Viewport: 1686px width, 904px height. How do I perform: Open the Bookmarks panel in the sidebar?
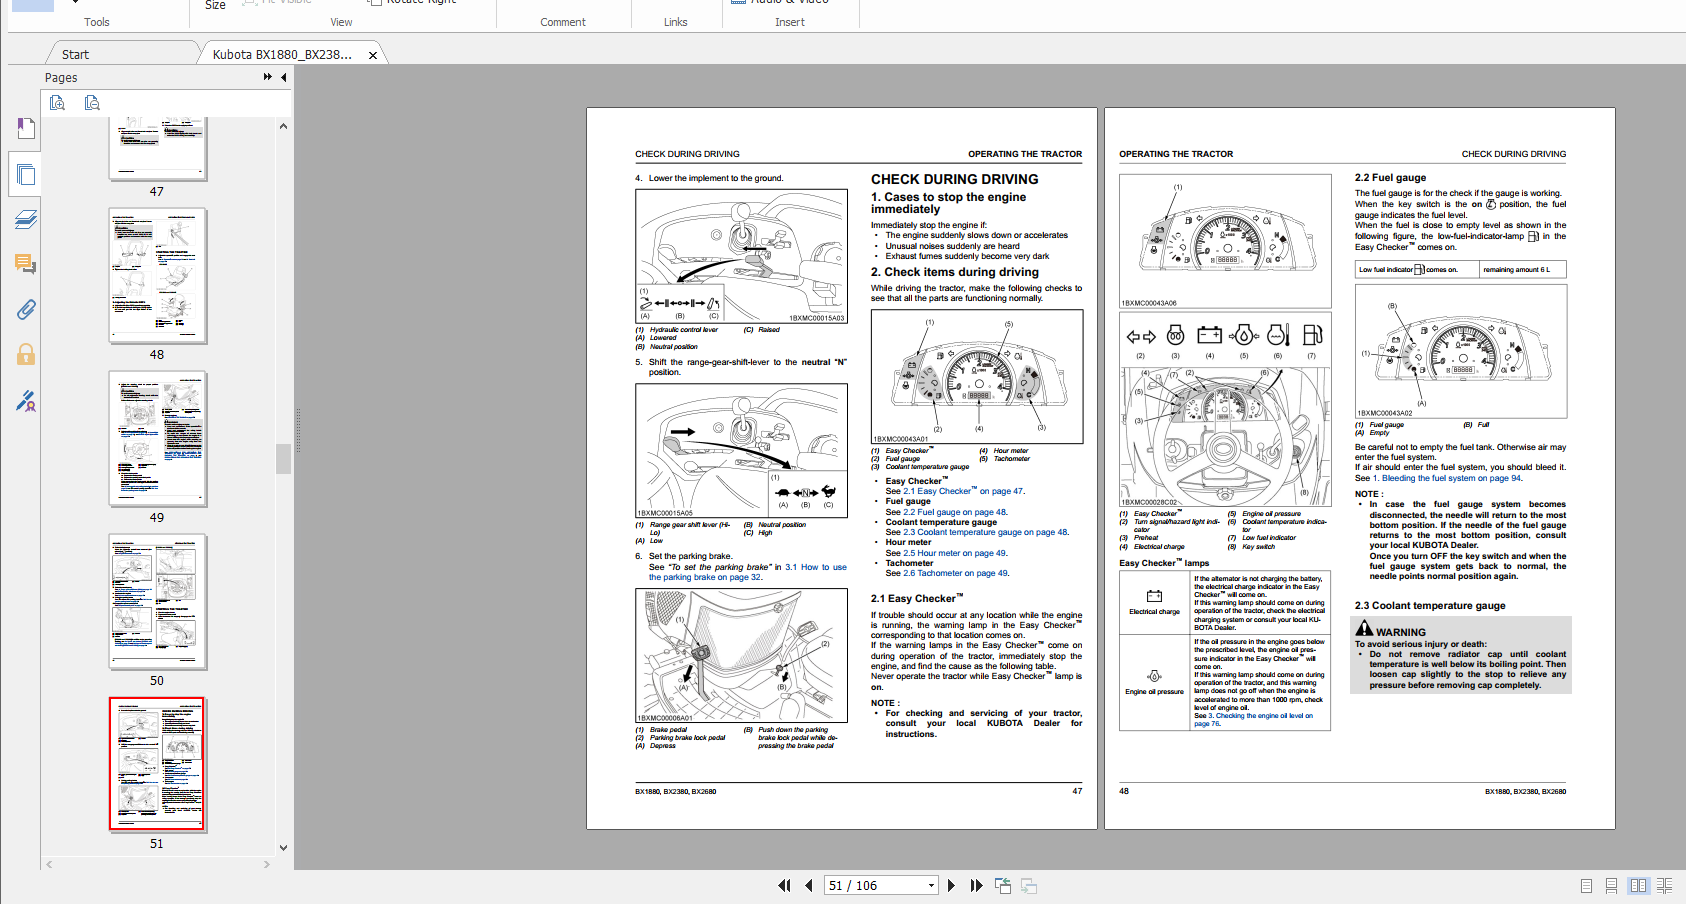(25, 127)
